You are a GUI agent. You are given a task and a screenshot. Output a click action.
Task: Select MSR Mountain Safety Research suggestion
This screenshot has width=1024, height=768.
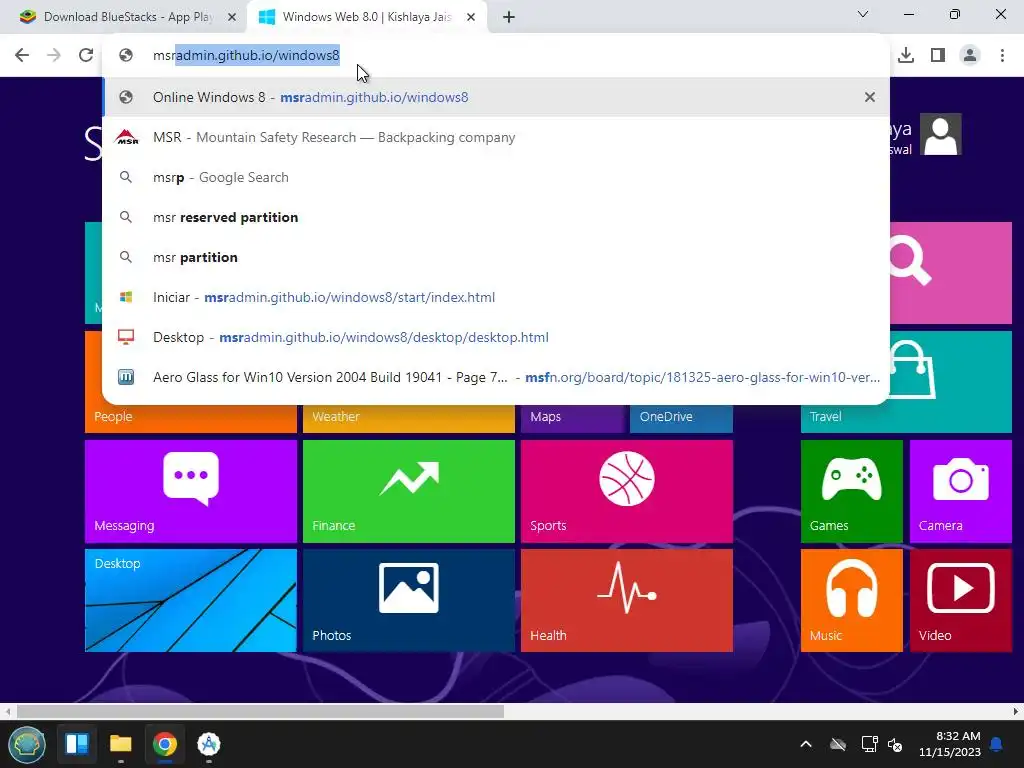[x=496, y=137]
